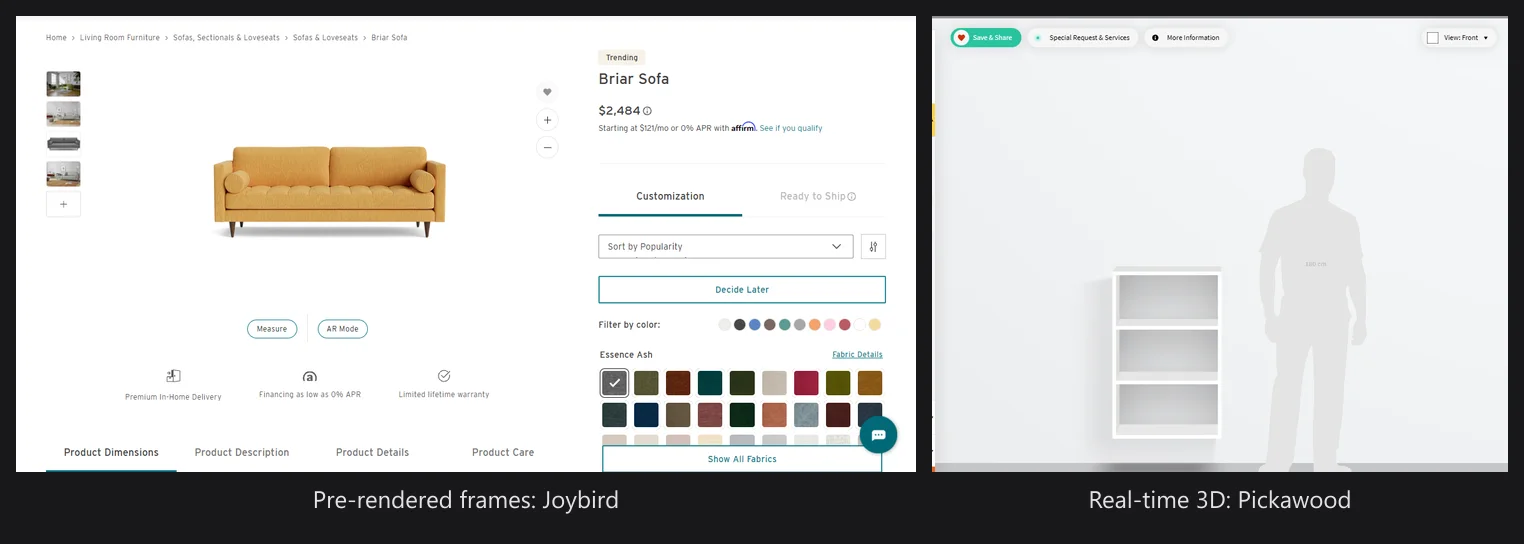
Task: Open Sofas, Sectionals & Loveseats breadcrumb link
Action: pos(226,38)
